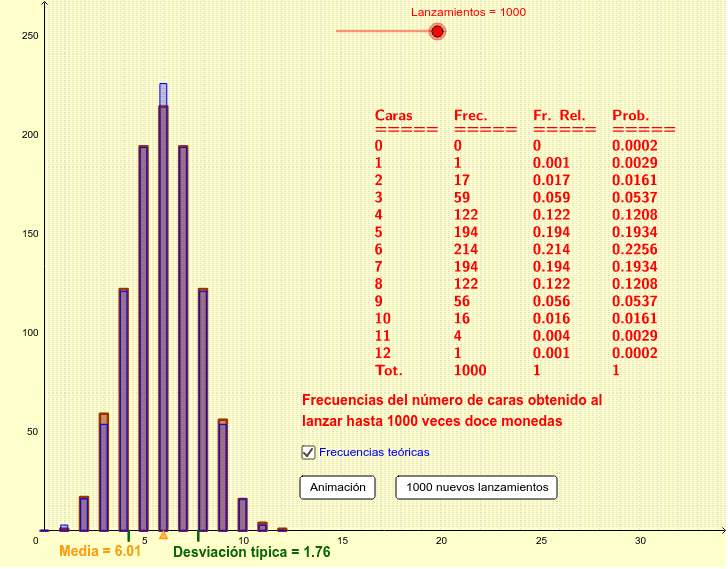Image resolution: width=728 pixels, height=569 pixels.
Task: Click the Frecuencias teóricas blue label text
Action: [x=374, y=452]
